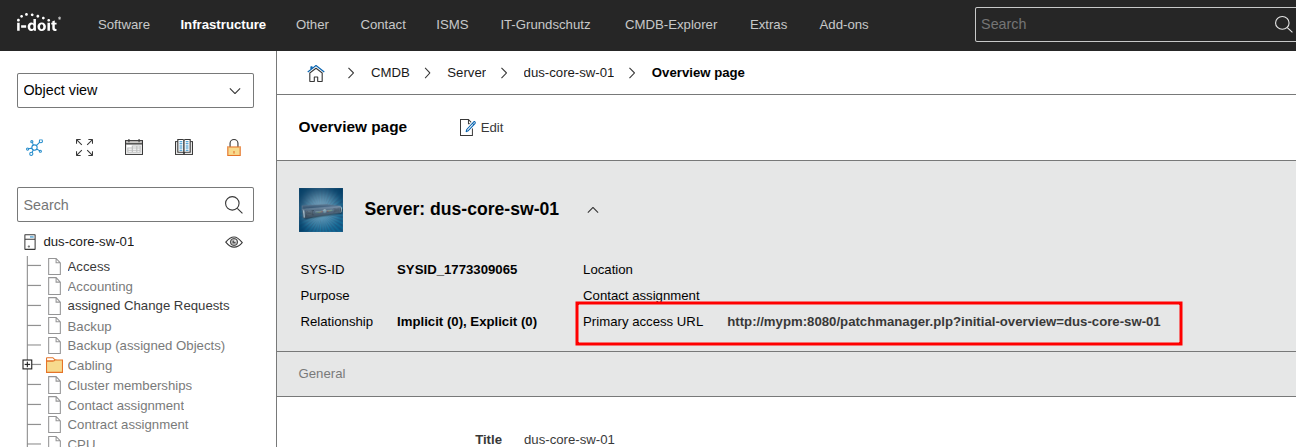Screen dimensions: 1296x447
Task: Open the Access tree category
Action: coord(89,267)
